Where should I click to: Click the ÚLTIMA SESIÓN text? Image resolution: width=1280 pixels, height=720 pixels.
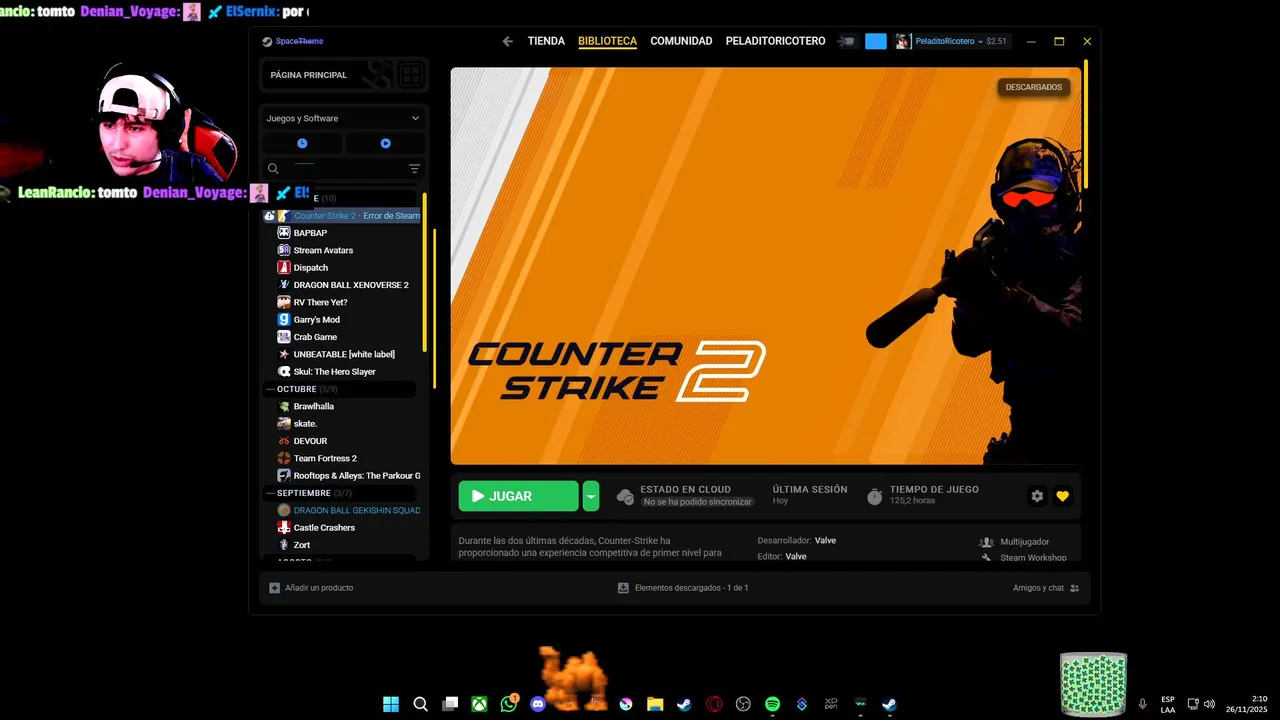click(x=810, y=490)
